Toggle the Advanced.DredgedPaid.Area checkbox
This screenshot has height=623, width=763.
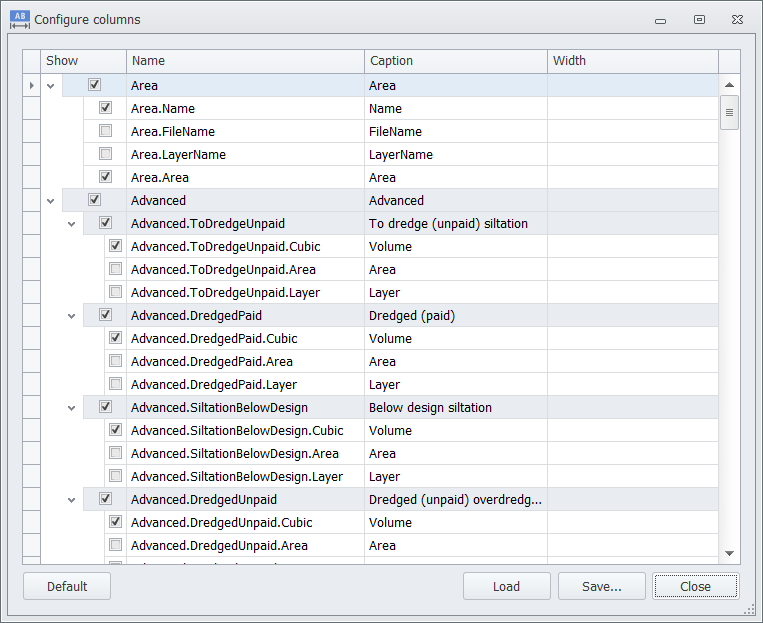[x=115, y=361]
